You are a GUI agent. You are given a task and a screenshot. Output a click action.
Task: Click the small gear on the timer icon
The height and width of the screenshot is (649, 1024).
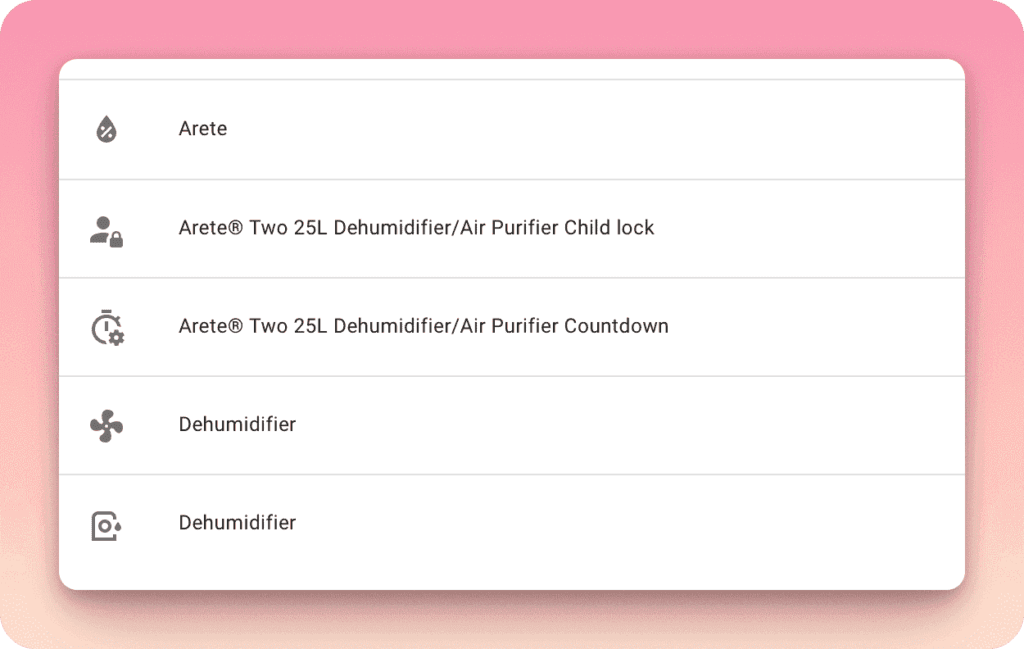coord(117,338)
